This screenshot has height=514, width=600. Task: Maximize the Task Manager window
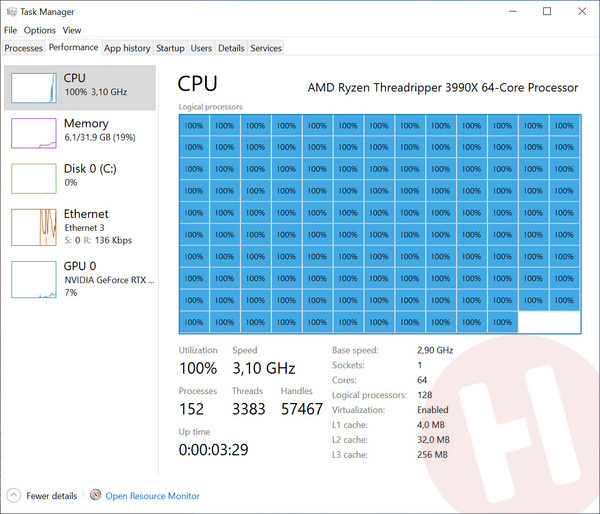pos(547,11)
